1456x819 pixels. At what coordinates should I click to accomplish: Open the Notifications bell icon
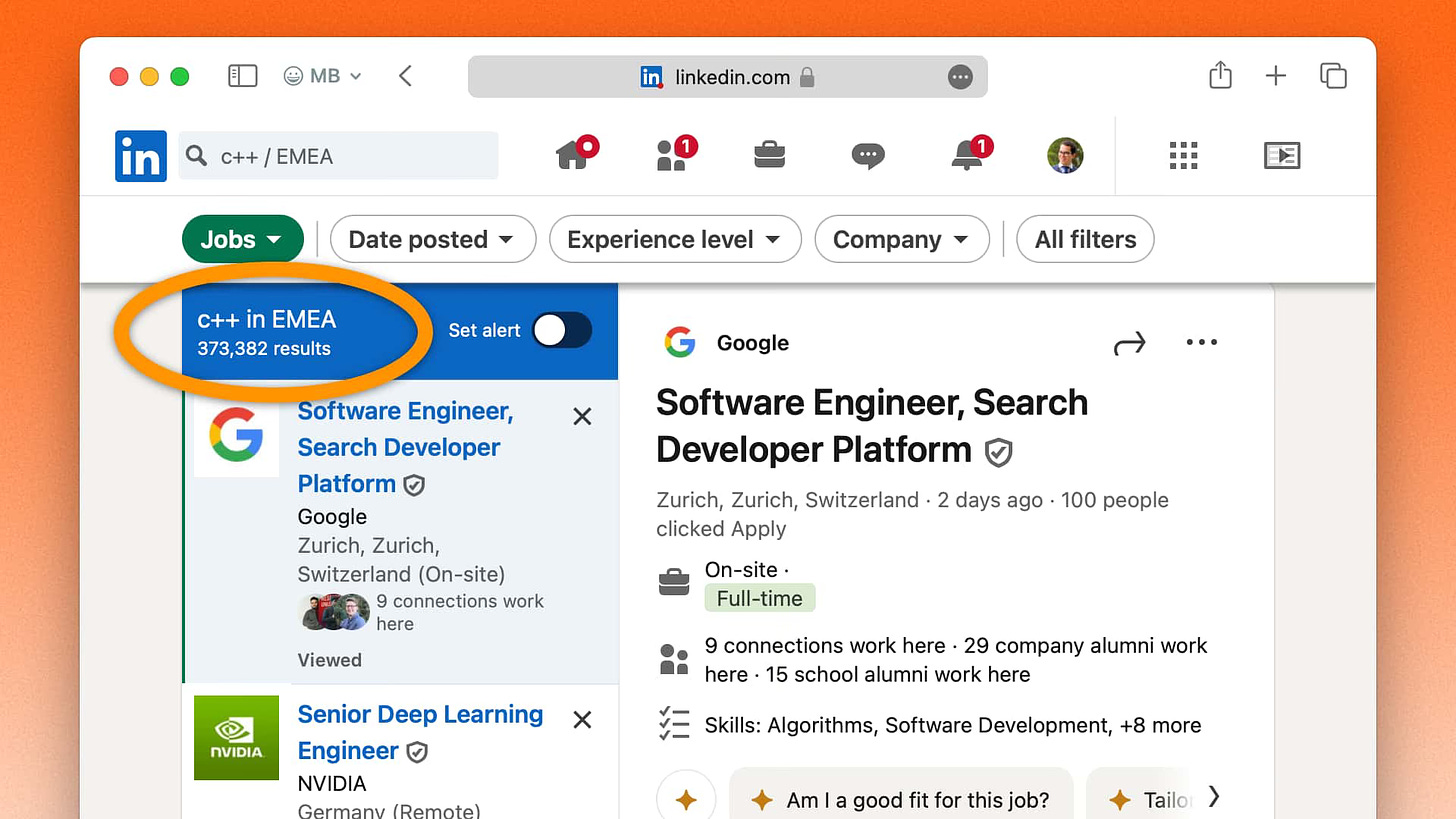(969, 154)
